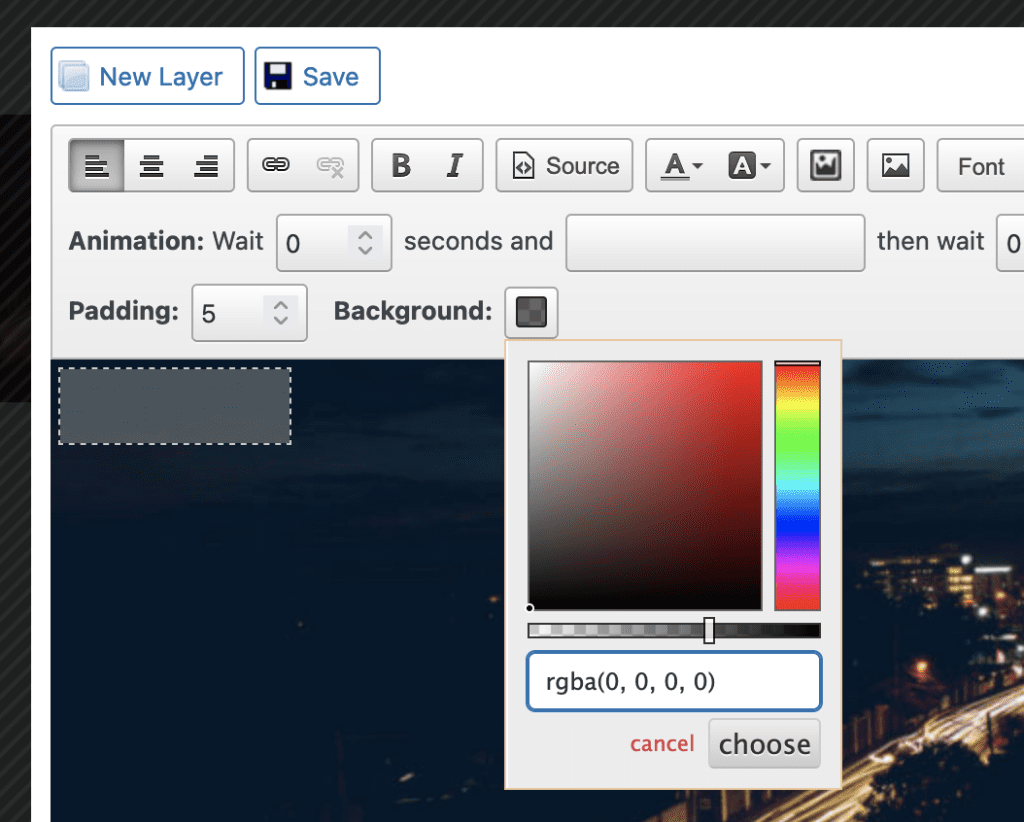This screenshot has width=1024, height=822.
Task: Click the opacity slider handle
Action: pyautogui.click(x=709, y=630)
